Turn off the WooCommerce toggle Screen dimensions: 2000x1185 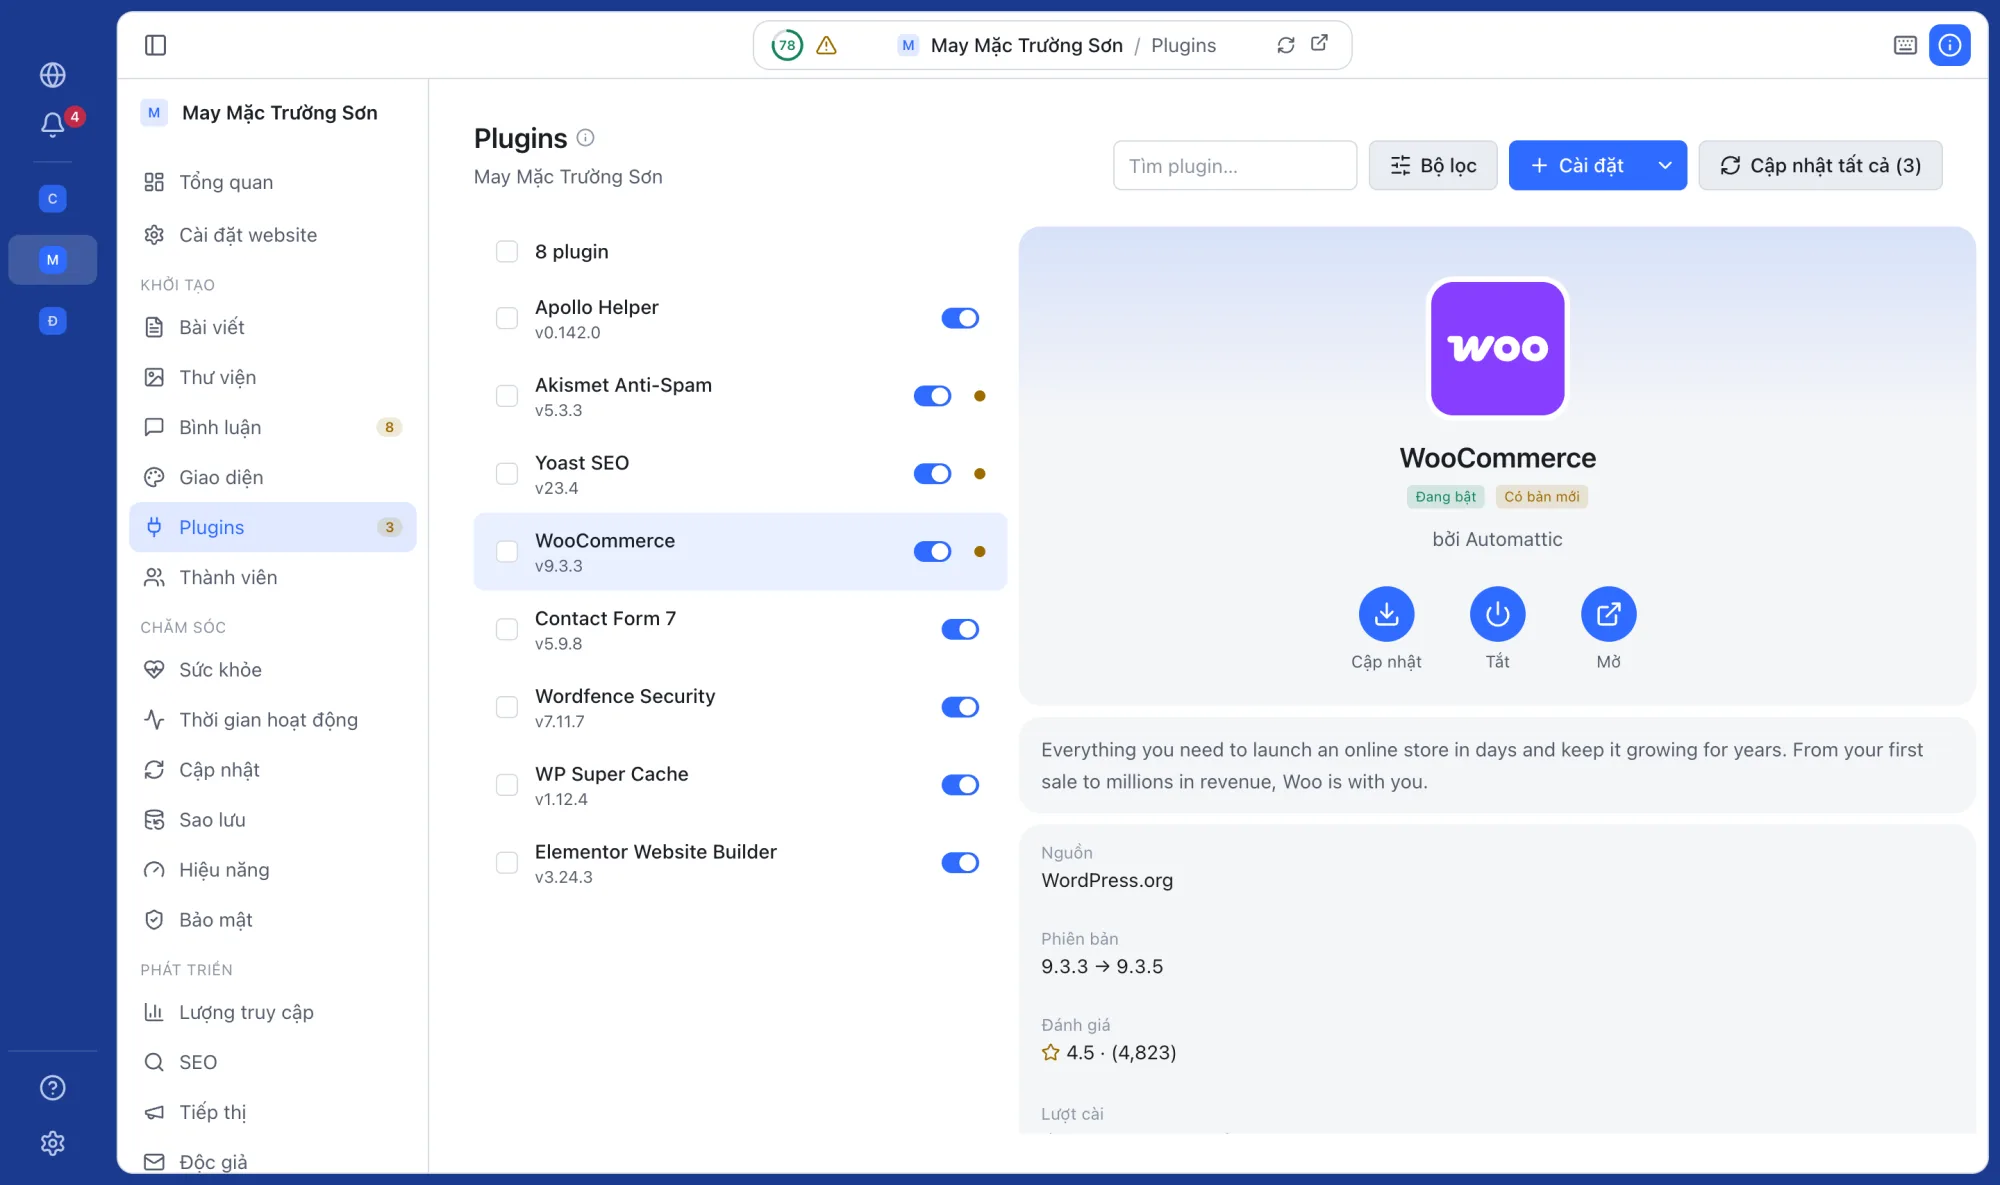(932, 551)
